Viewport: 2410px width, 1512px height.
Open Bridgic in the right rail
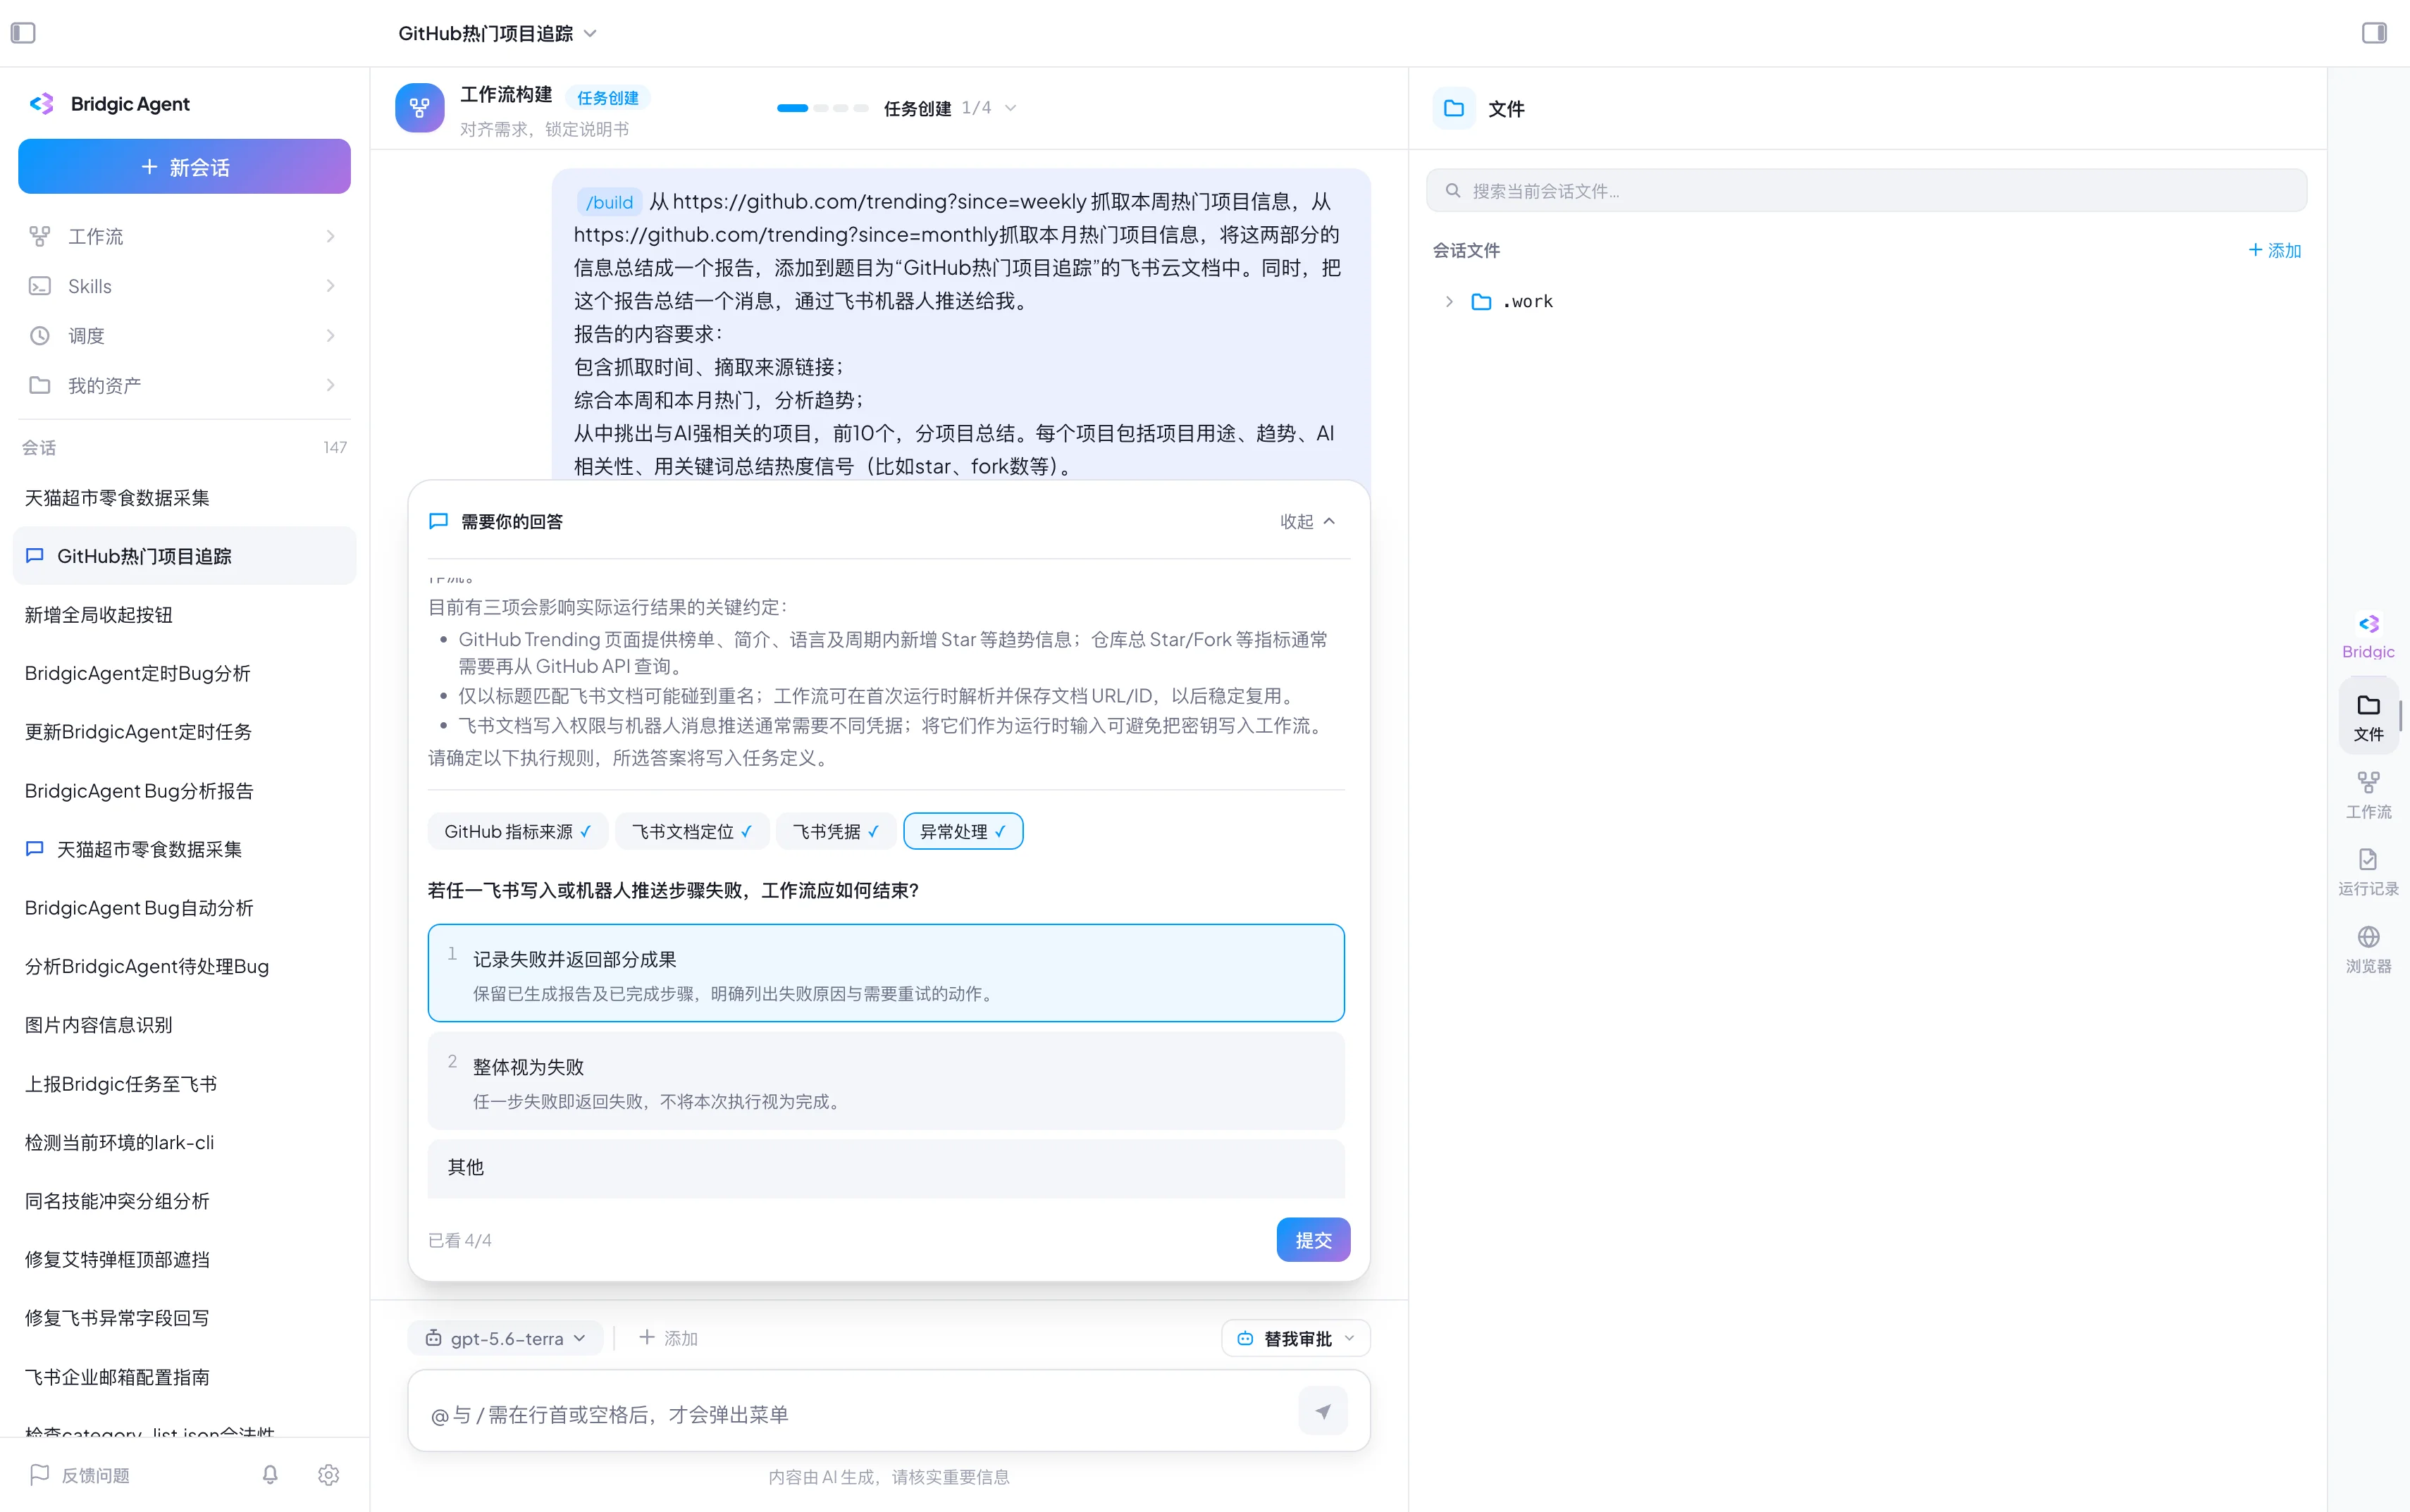(2368, 636)
